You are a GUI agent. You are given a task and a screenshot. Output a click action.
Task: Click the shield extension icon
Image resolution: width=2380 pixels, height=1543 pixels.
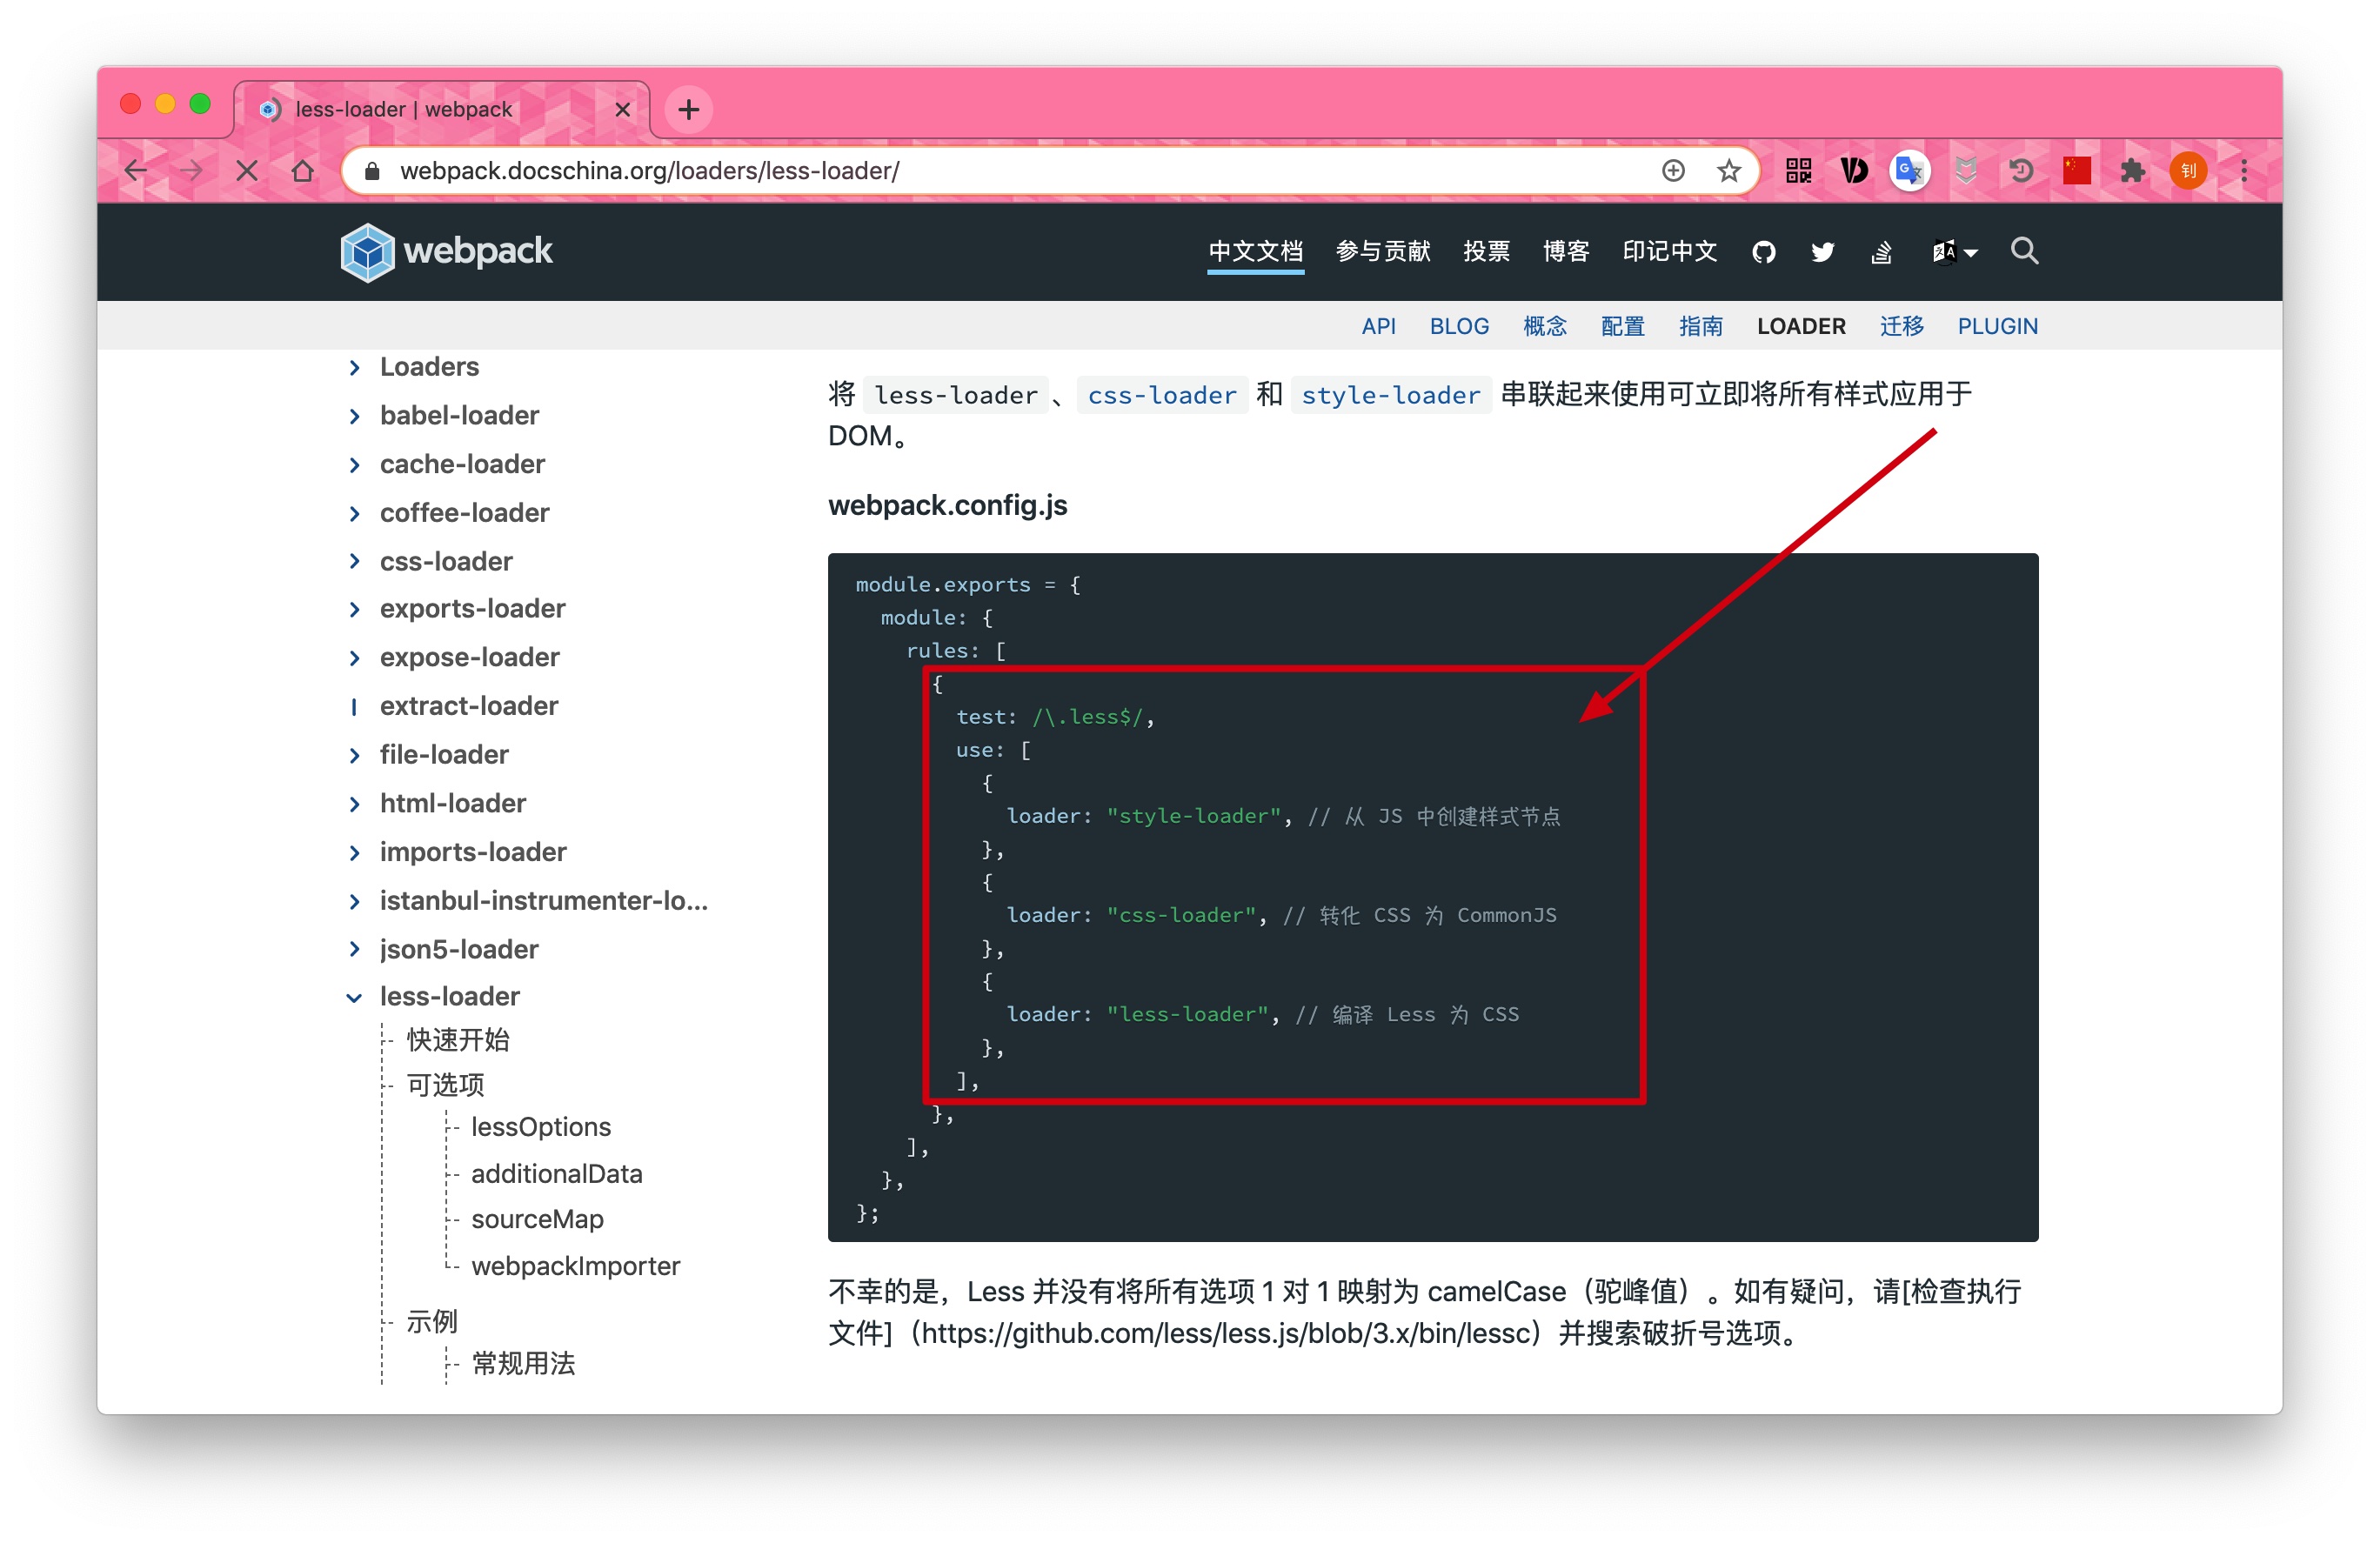pyautogui.click(x=1965, y=171)
